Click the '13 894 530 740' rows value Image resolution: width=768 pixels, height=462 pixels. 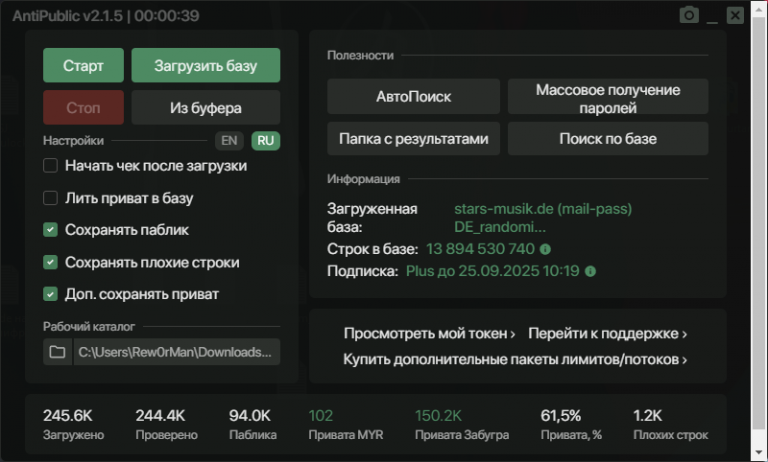coord(480,249)
